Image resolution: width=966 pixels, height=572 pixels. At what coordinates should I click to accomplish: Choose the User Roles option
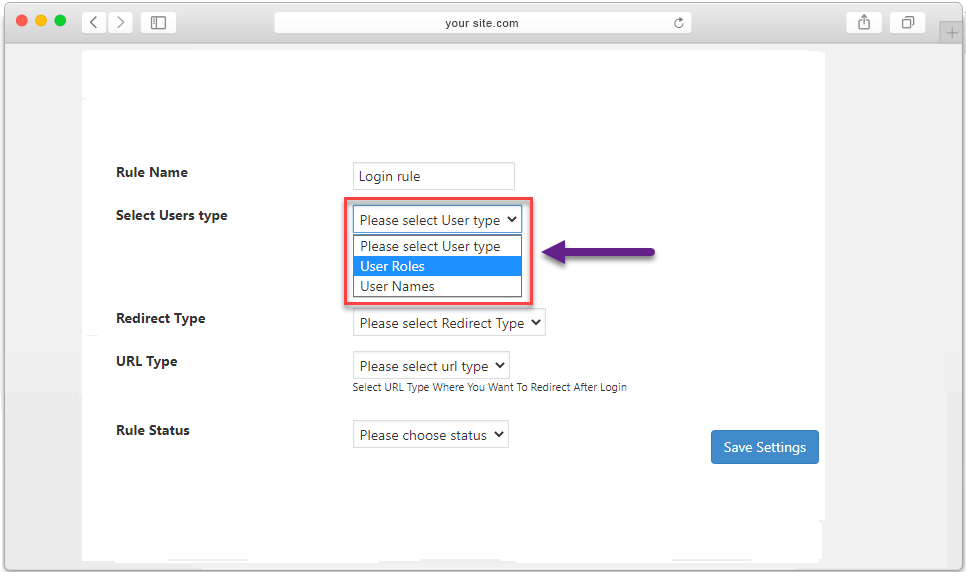pyautogui.click(x=437, y=266)
